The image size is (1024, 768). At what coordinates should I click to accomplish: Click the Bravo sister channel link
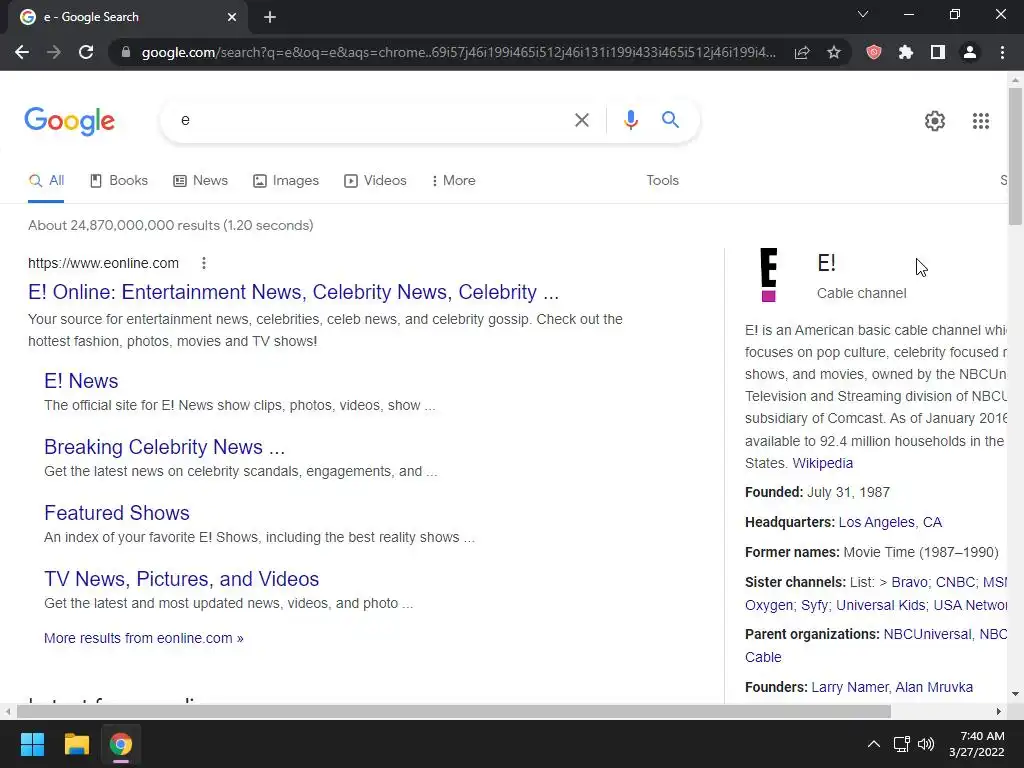point(909,582)
